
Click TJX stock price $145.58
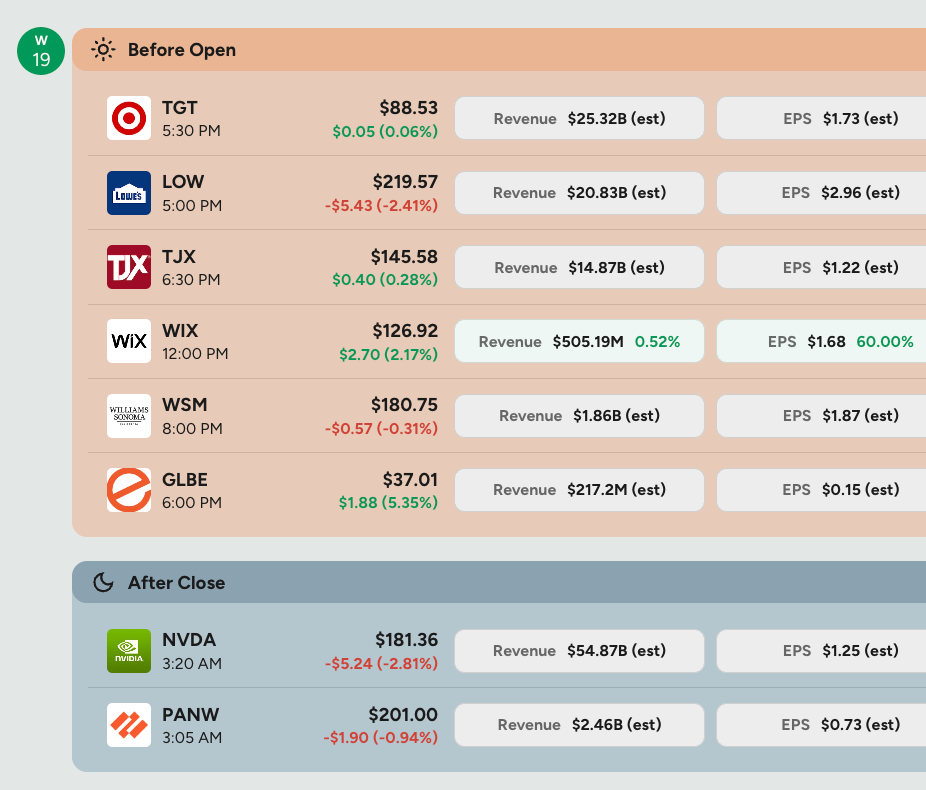tap(405, 256)
